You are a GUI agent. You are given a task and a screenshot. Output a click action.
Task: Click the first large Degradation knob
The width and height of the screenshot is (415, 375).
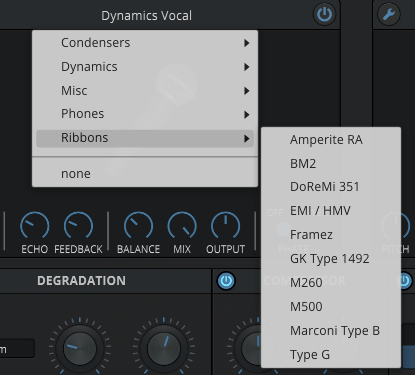click(80, 348)
